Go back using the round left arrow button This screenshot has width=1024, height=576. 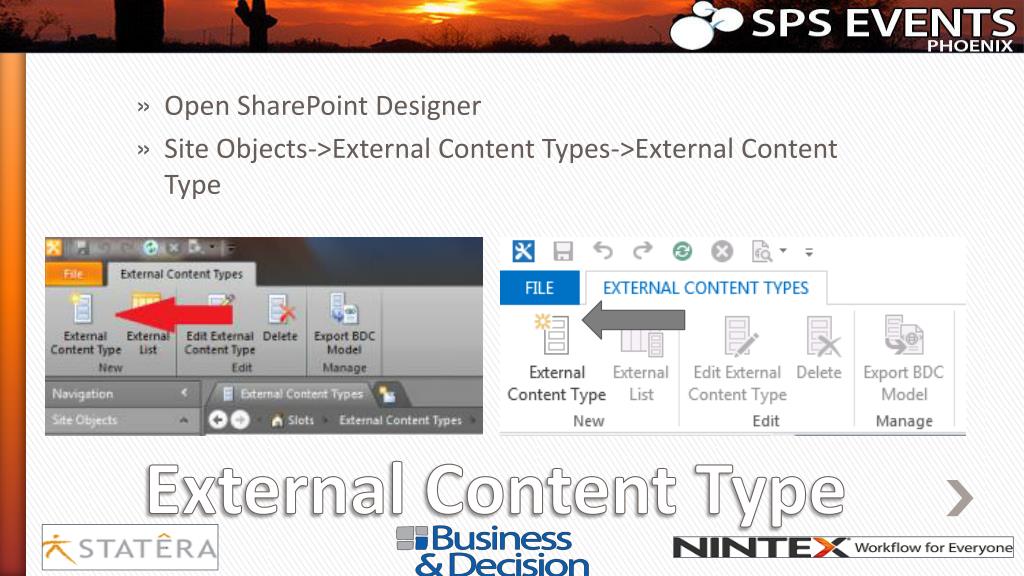[x=218, y=420]
